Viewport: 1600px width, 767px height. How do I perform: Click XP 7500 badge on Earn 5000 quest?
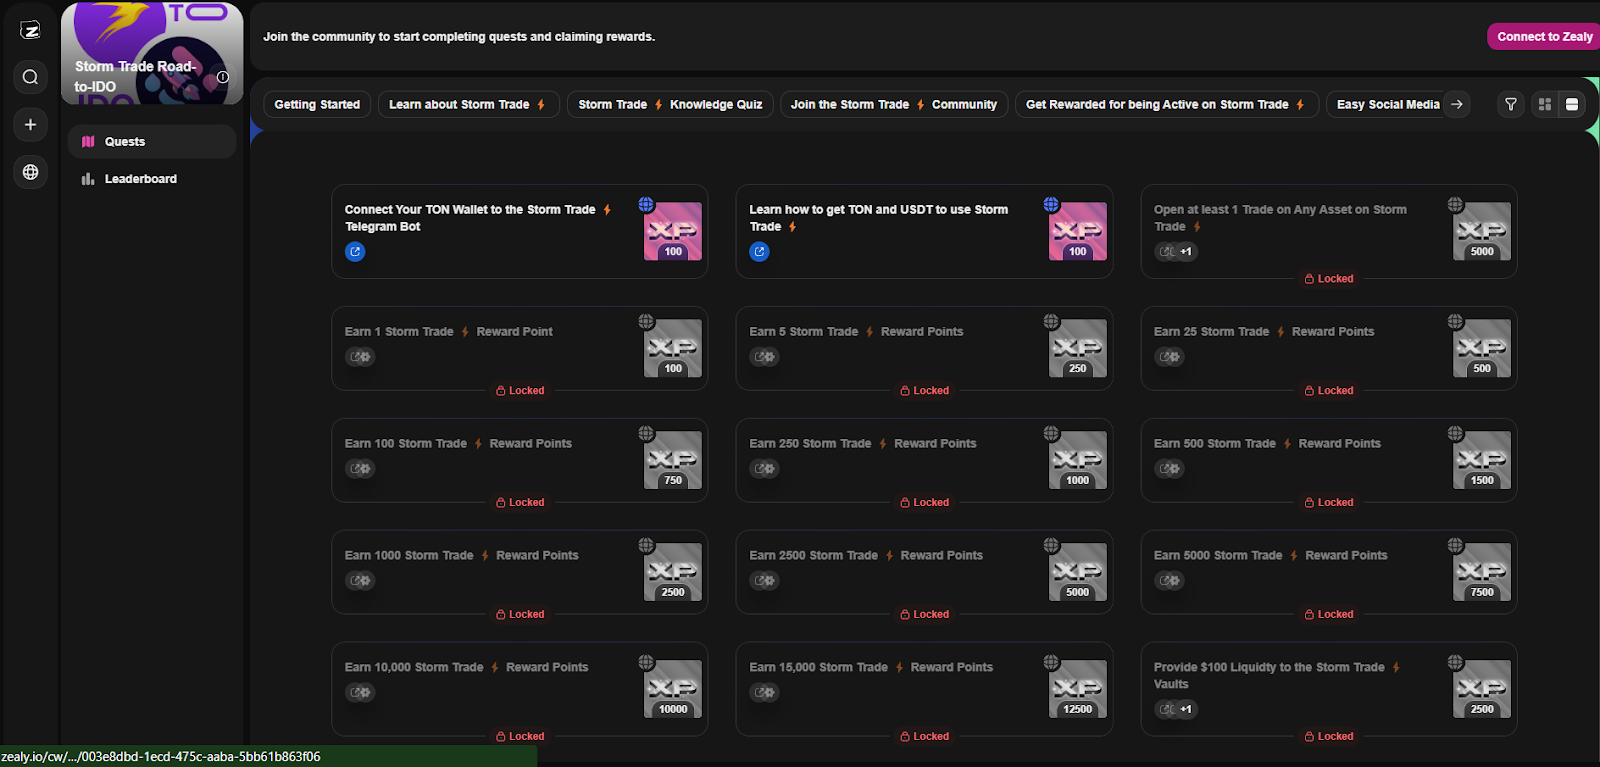click(x=1482, y=572)
